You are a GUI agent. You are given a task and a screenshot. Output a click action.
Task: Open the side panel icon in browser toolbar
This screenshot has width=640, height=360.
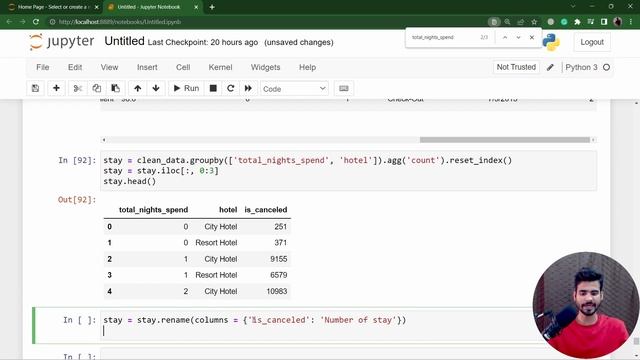pos(604,22)
